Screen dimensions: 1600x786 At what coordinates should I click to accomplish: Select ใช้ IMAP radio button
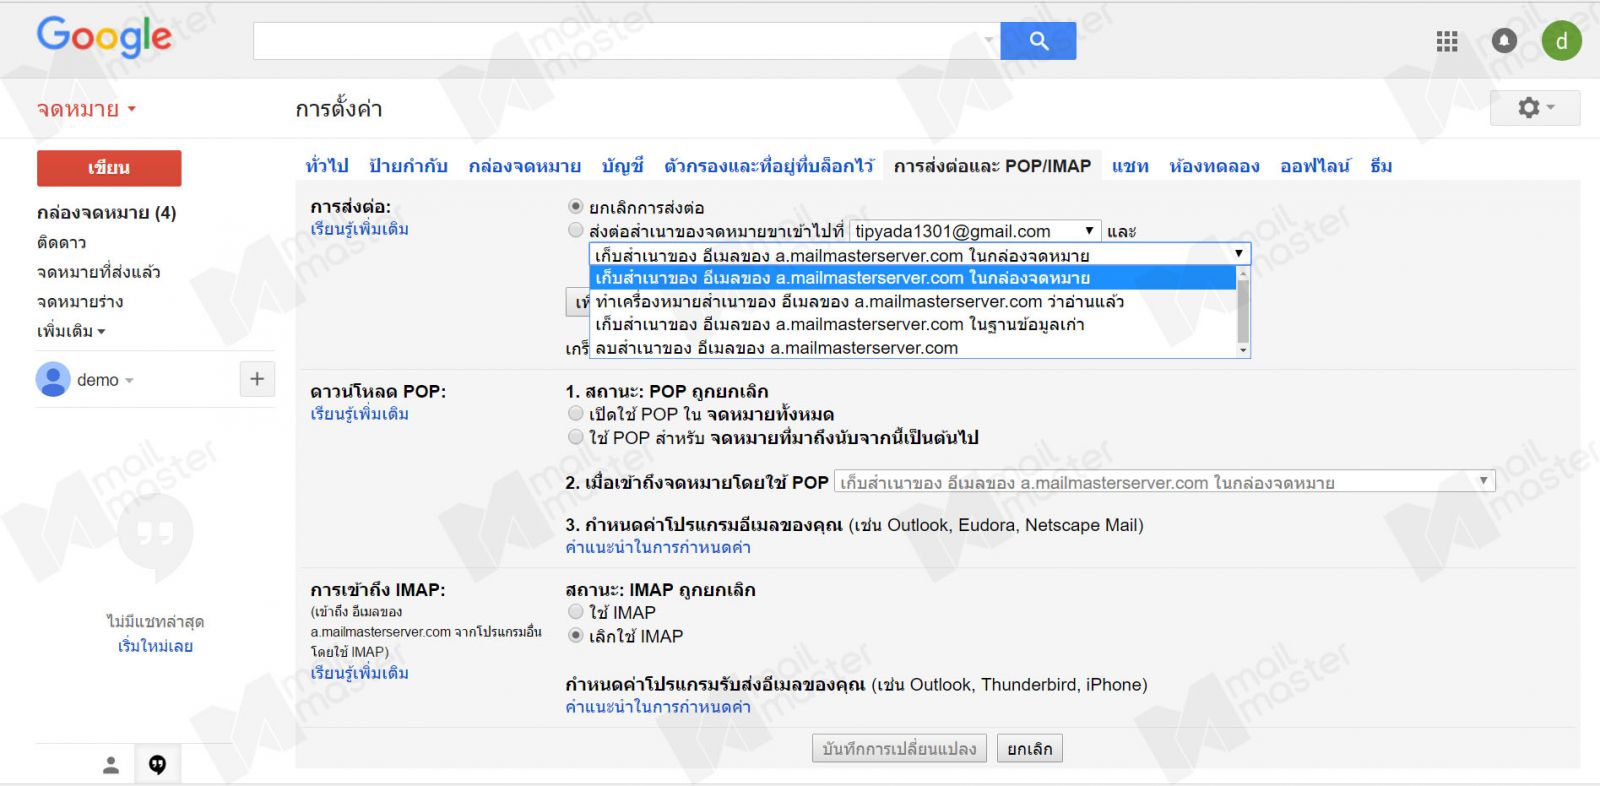[x=576, y=612]
